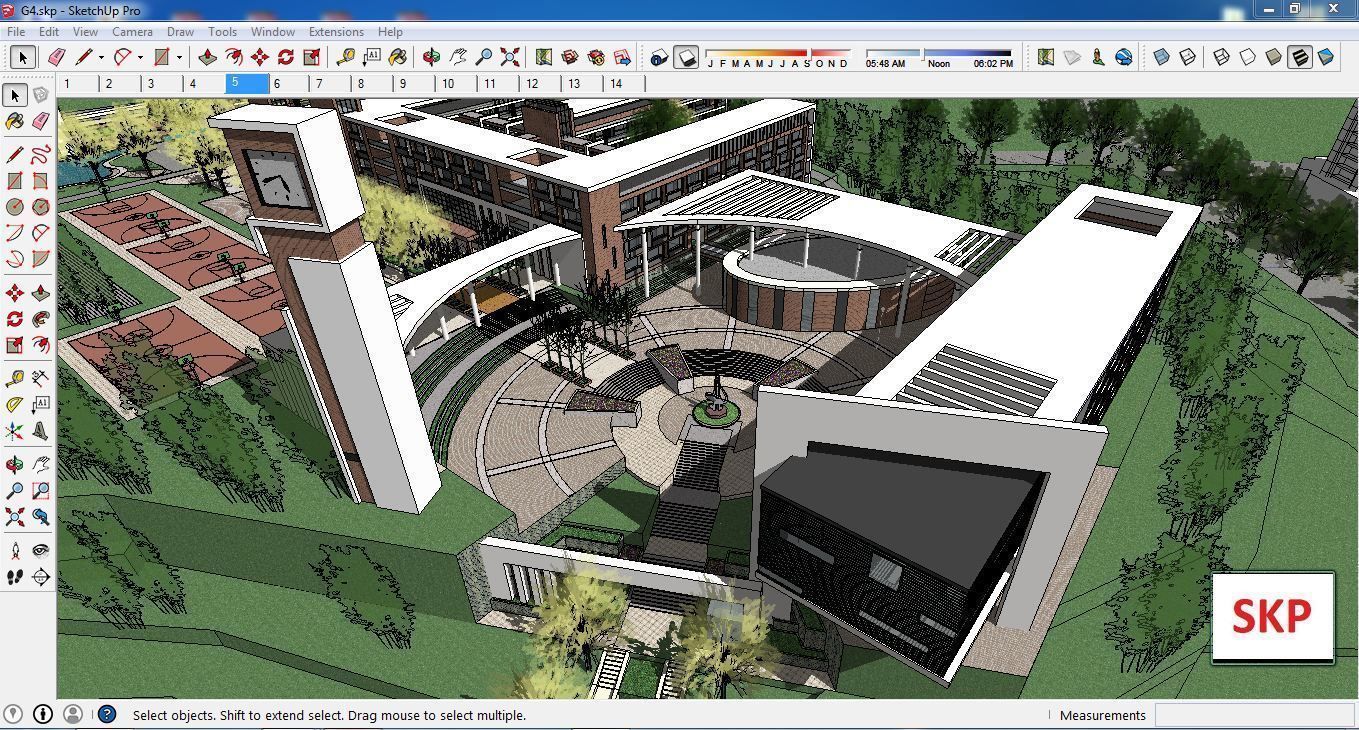Switch to Monochrome style
This screenshot has height=730, width=1359.
1326,57
